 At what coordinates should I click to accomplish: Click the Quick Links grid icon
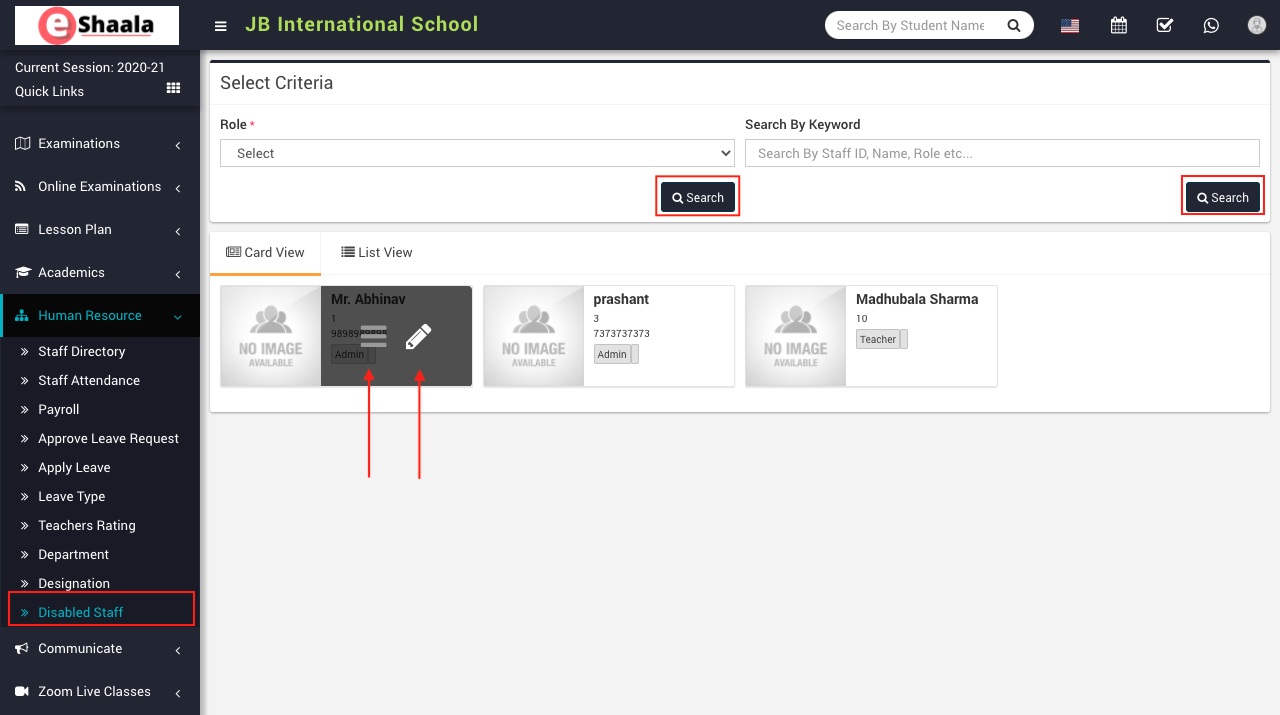173,89
